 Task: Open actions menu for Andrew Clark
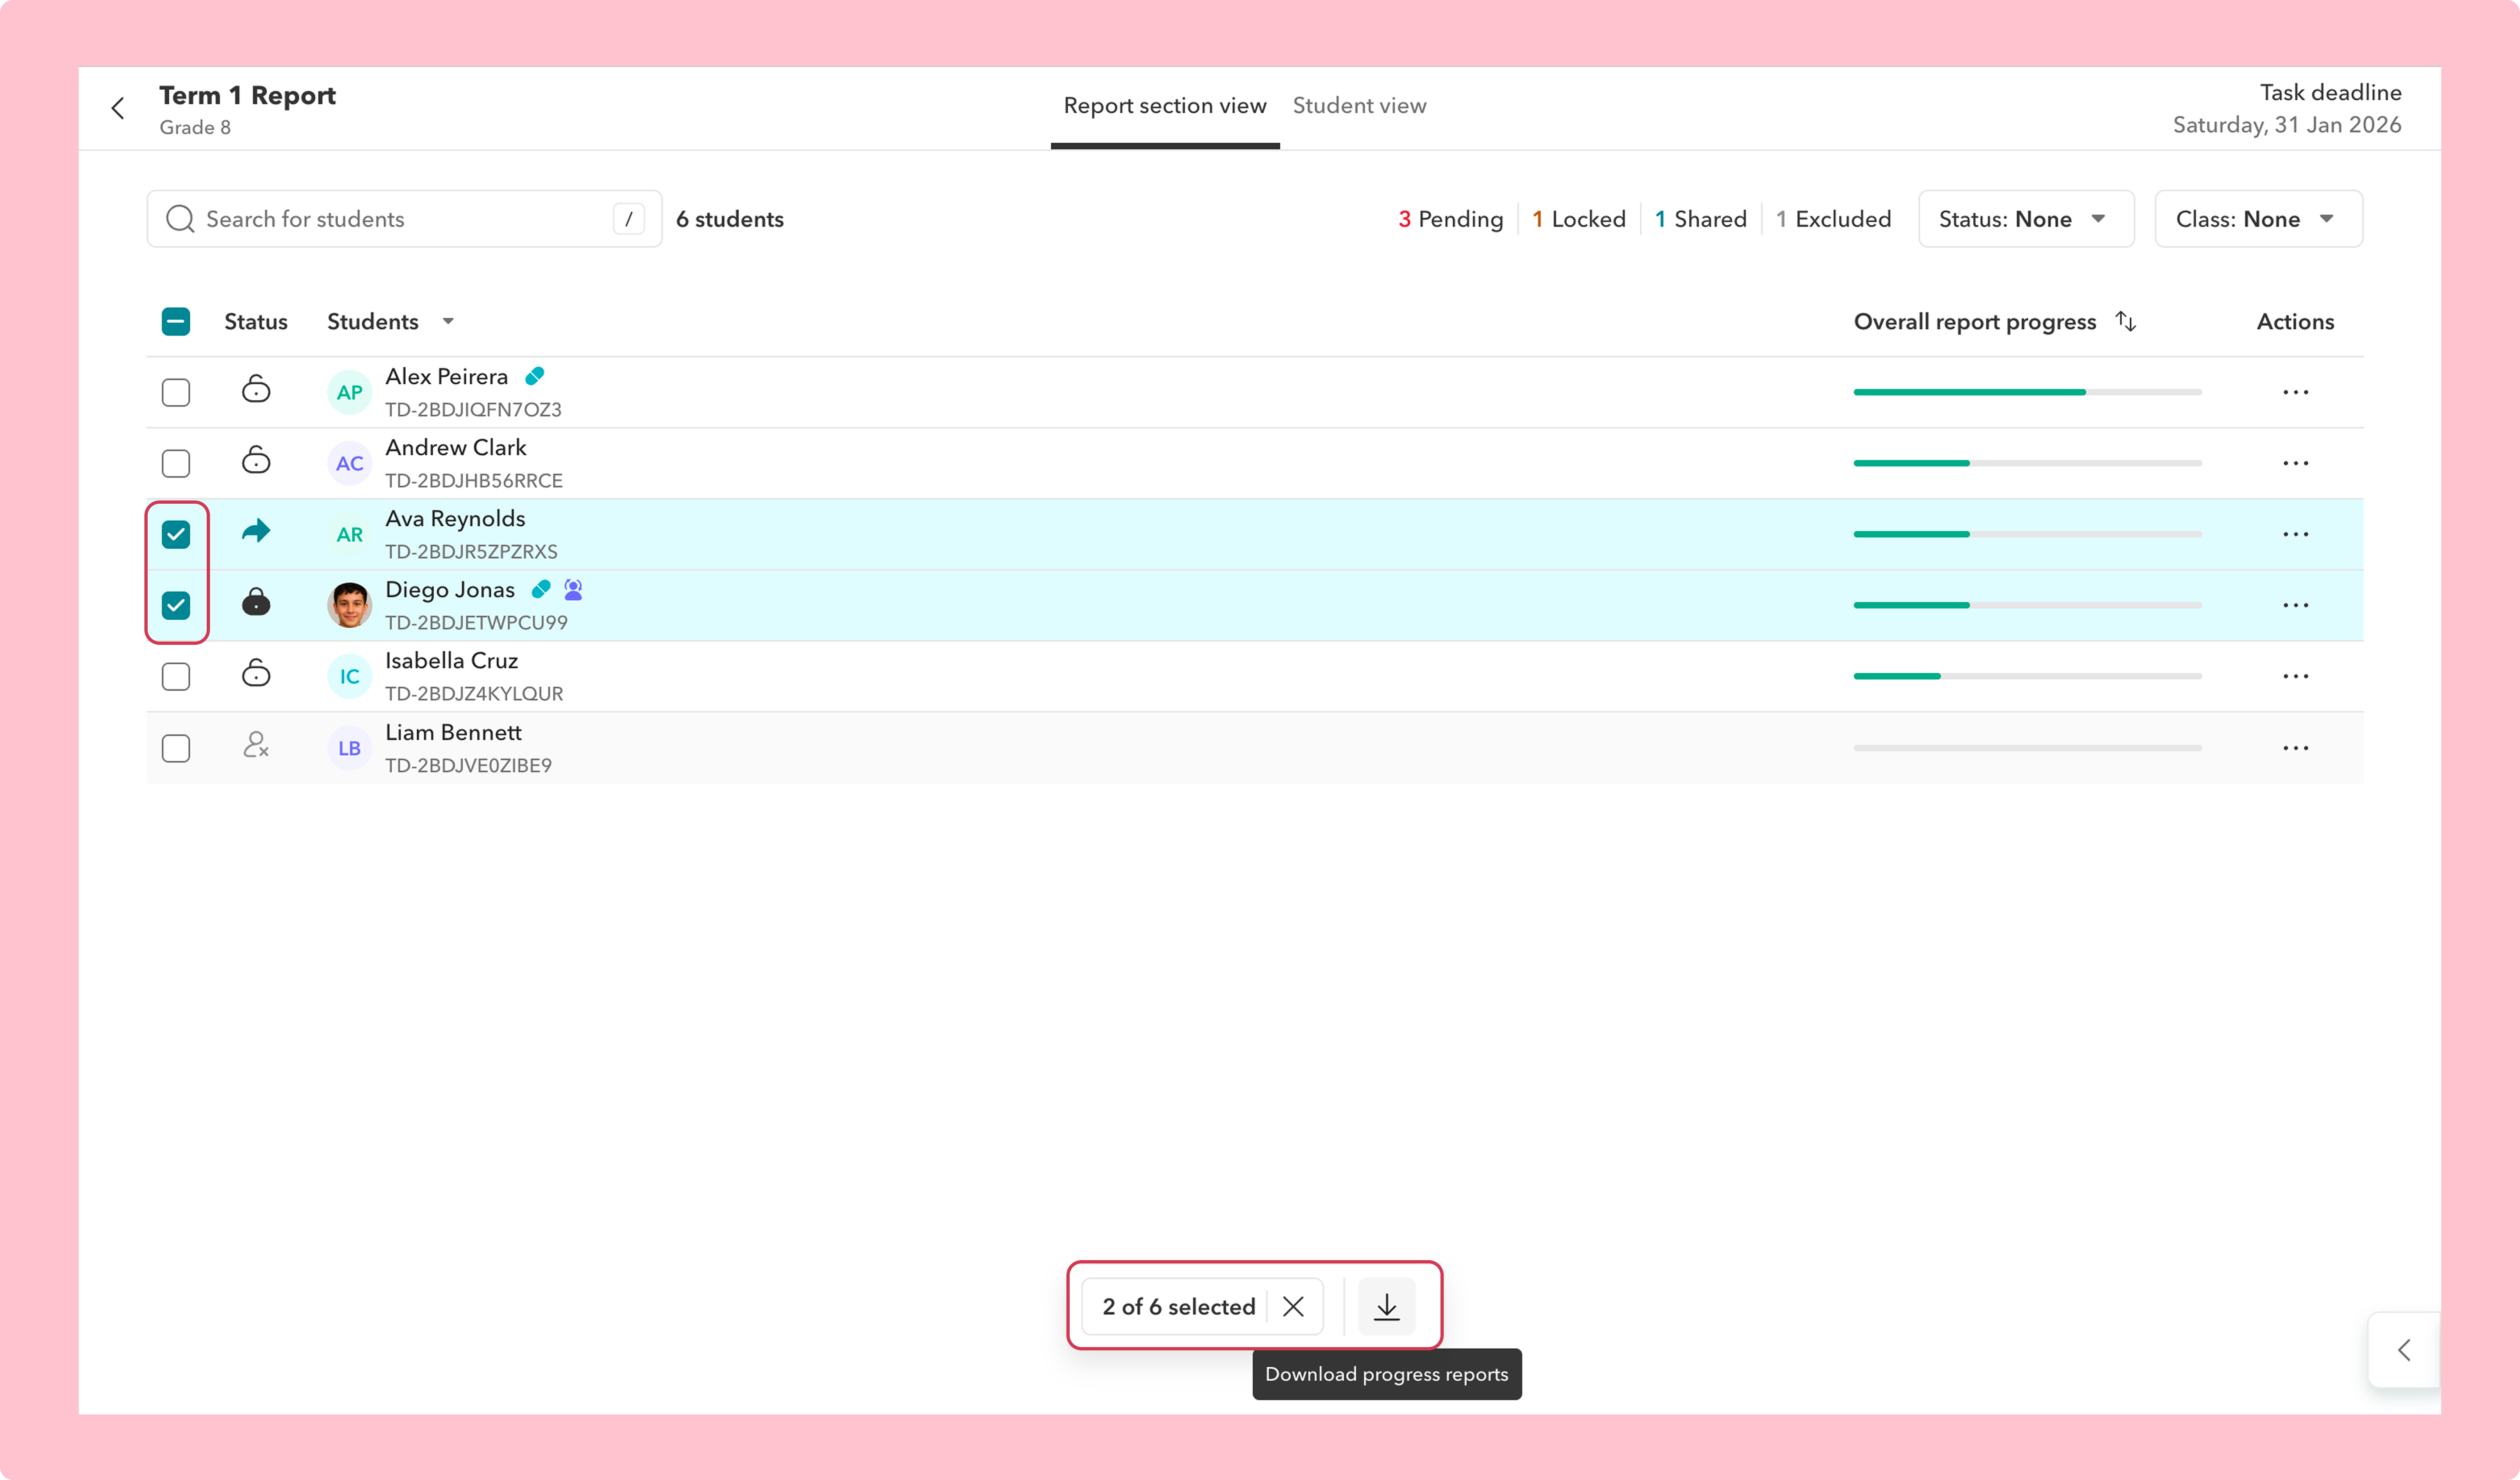[2296, 463]
